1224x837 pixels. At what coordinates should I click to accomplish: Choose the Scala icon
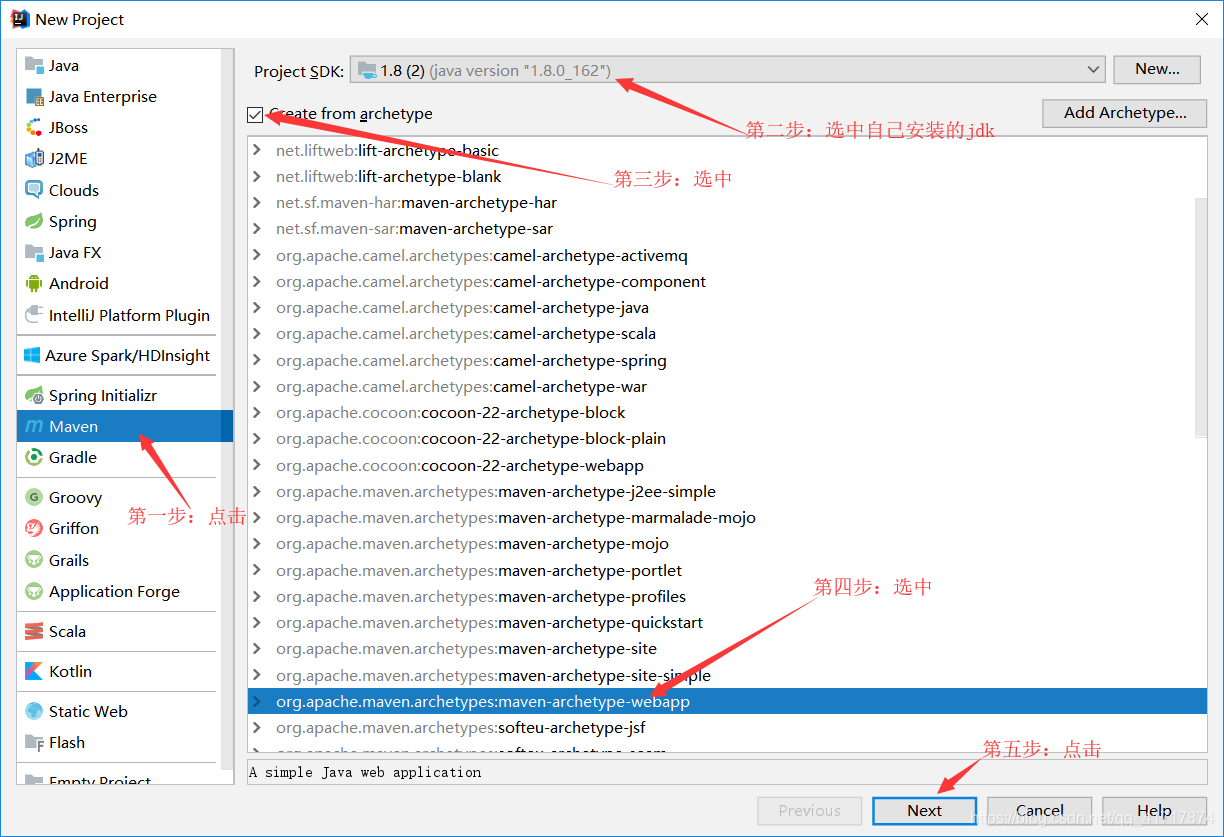(34, 632)
